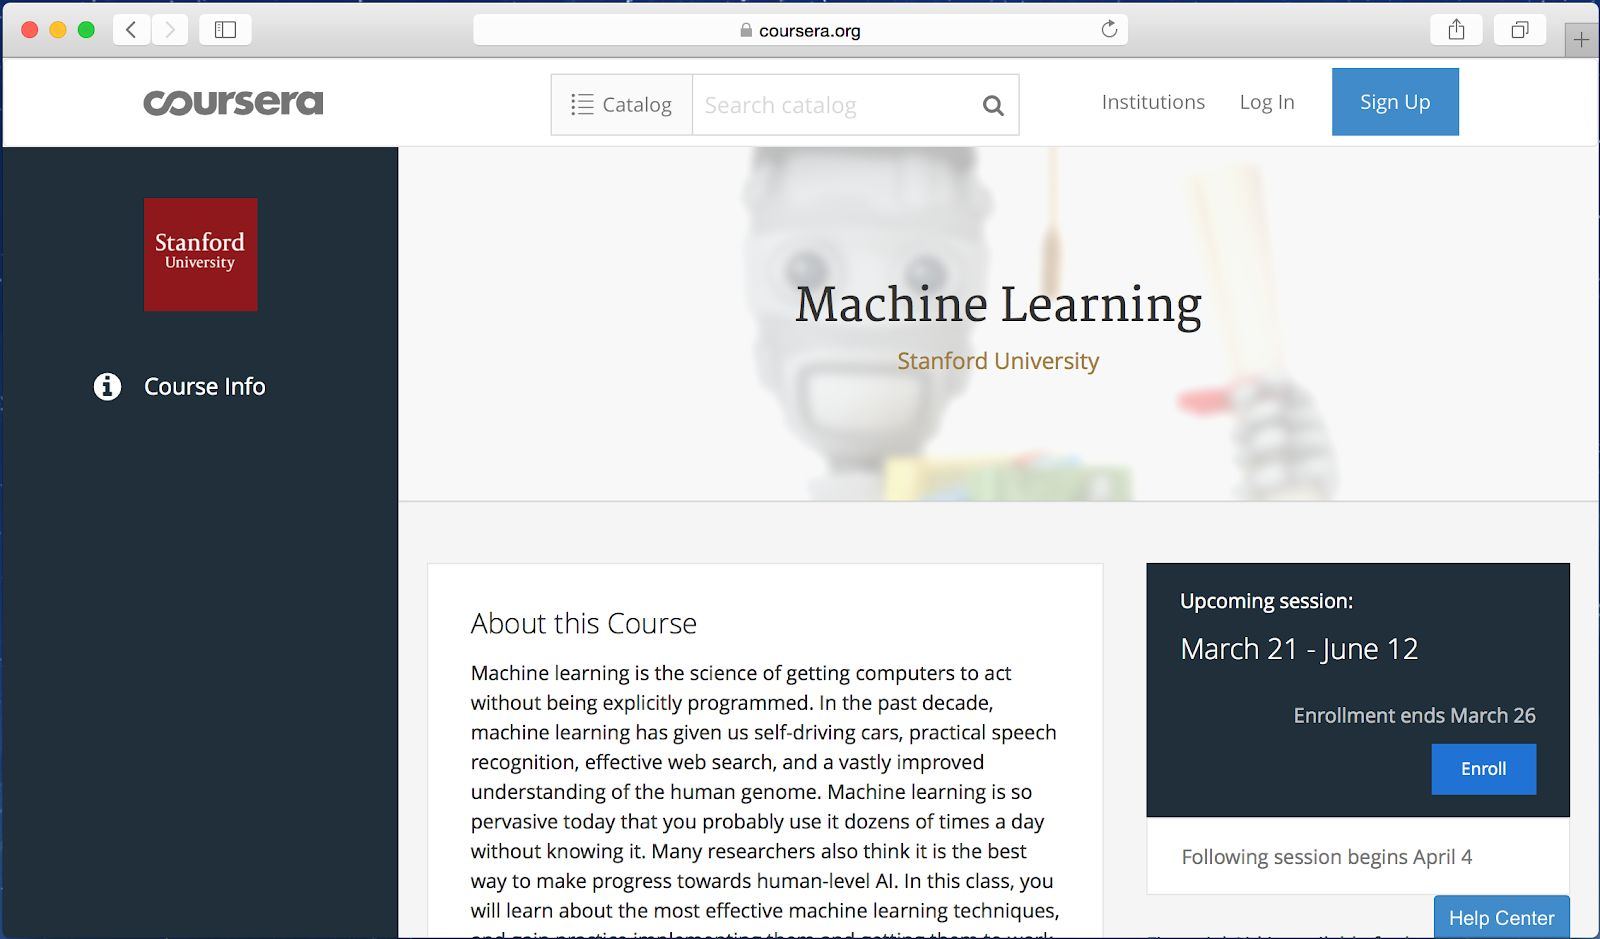1600x939 pixels.
Task: Open the Safari share menu
Action: [x=1457, y=30]
